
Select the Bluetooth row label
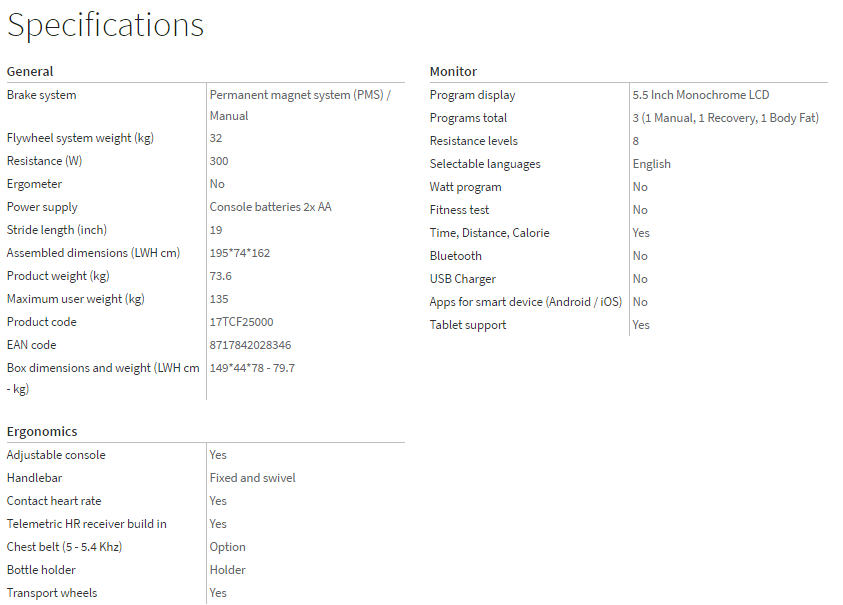[455, 256]
